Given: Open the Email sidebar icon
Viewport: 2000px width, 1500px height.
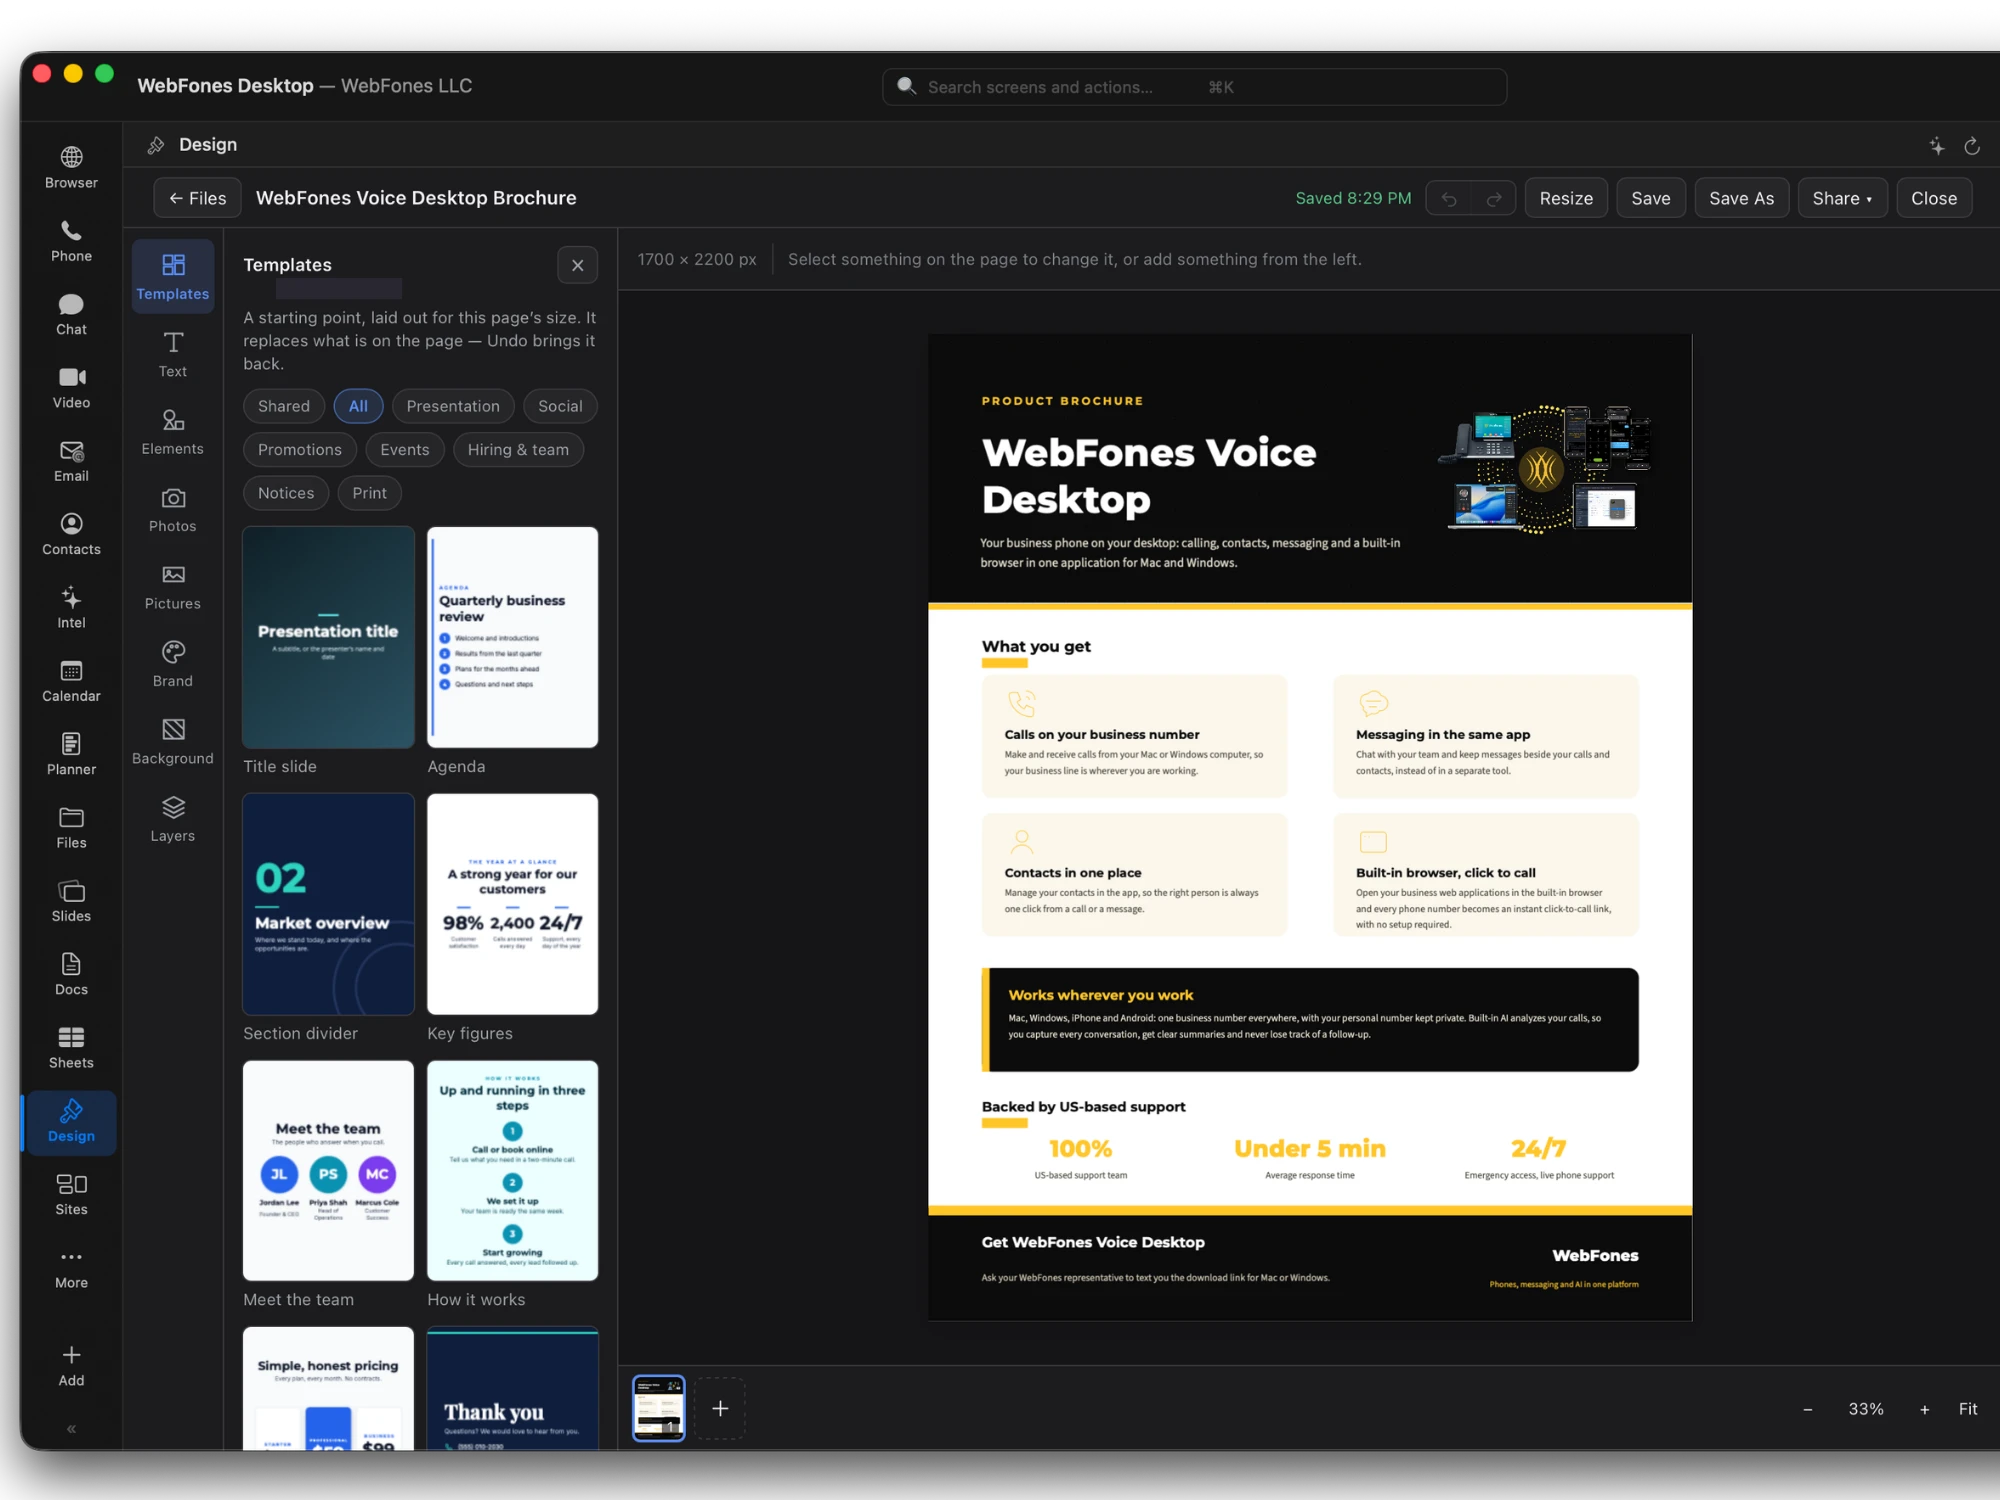Looking at the screenshot, I should point(71,461).
